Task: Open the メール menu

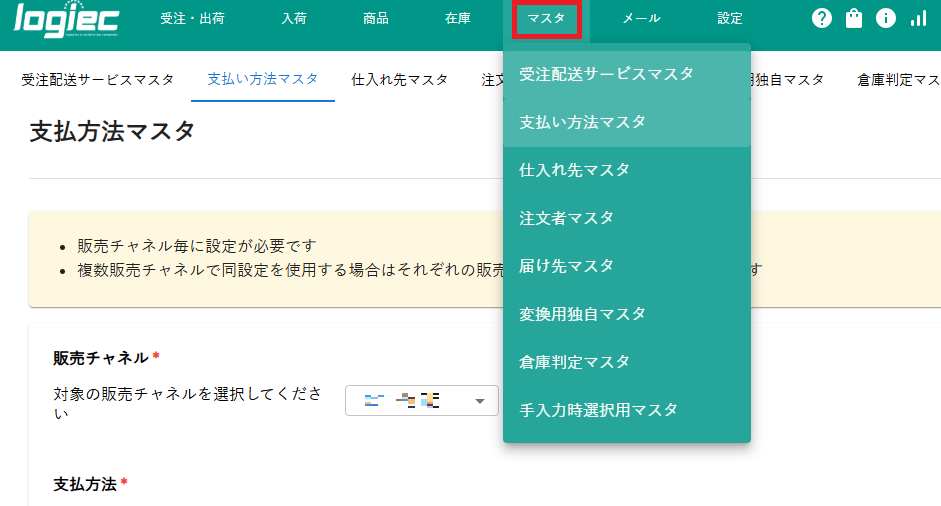Action: [641, 19]
